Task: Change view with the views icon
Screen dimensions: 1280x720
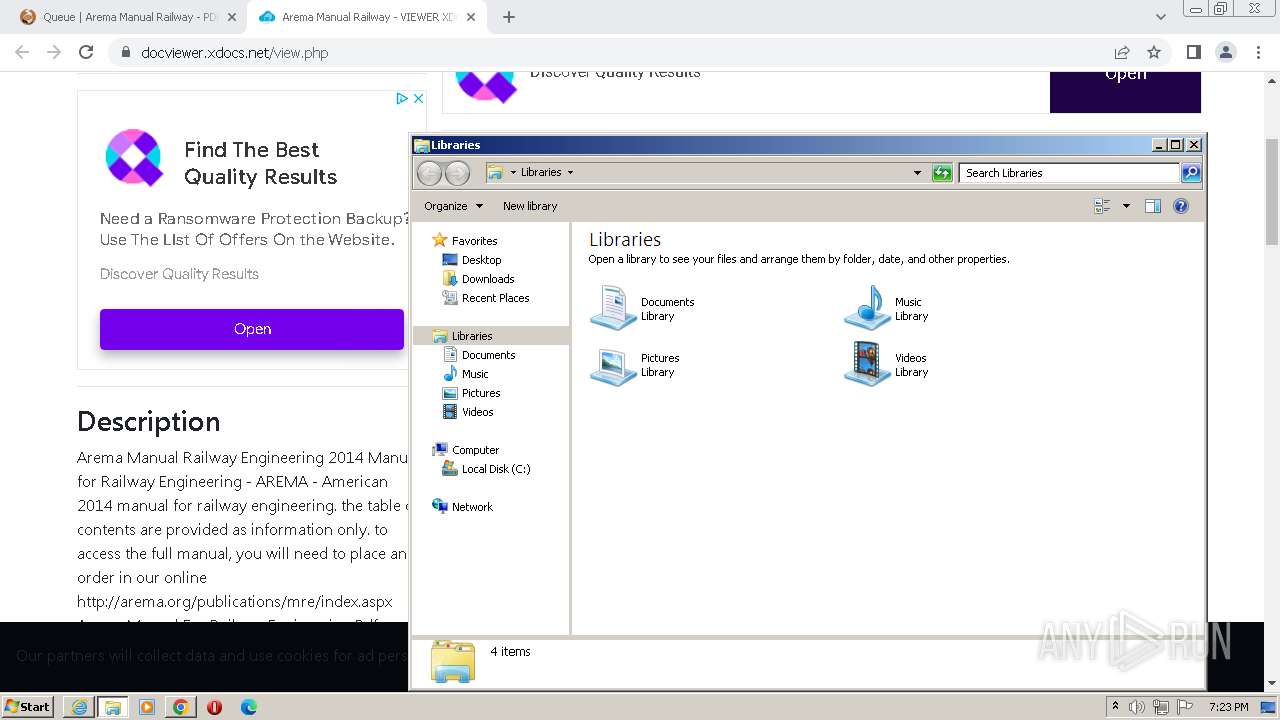Action: coord(1103,206)
